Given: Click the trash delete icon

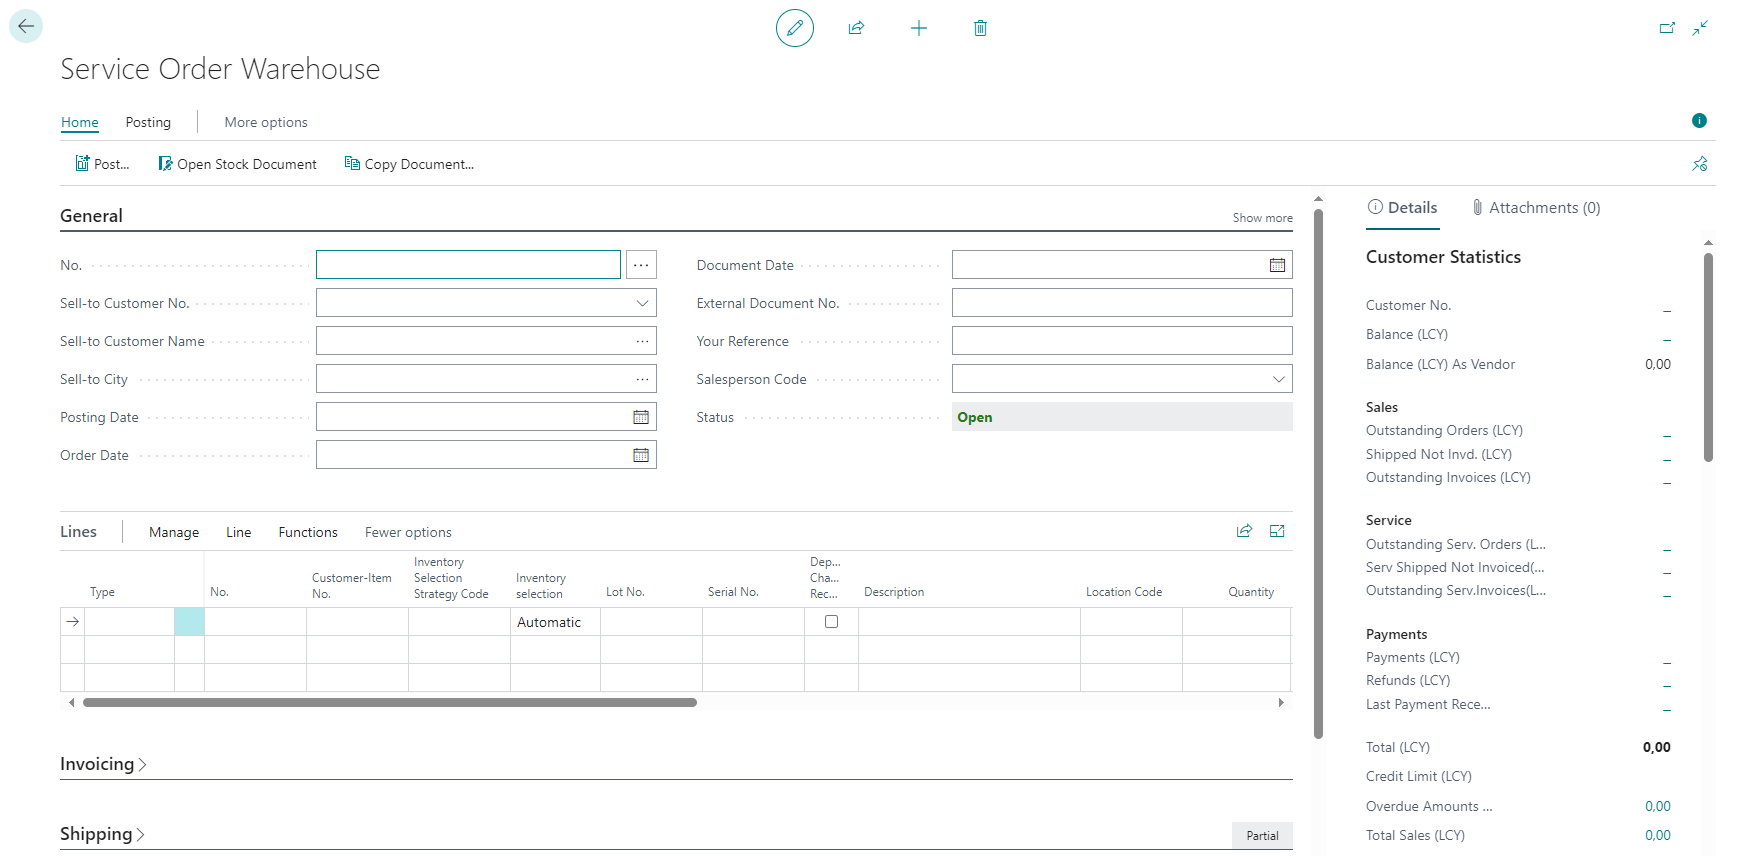Looking at the screenshot, I should click(x=980, y=28).
